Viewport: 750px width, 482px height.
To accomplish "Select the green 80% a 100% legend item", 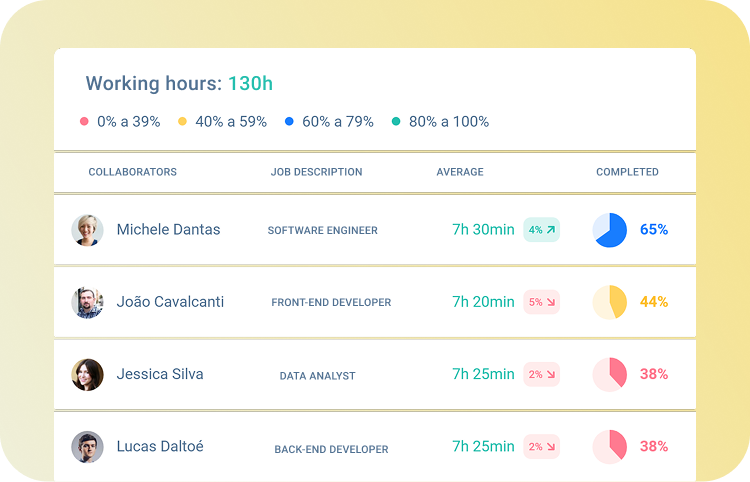I will (x=441, y=122).
